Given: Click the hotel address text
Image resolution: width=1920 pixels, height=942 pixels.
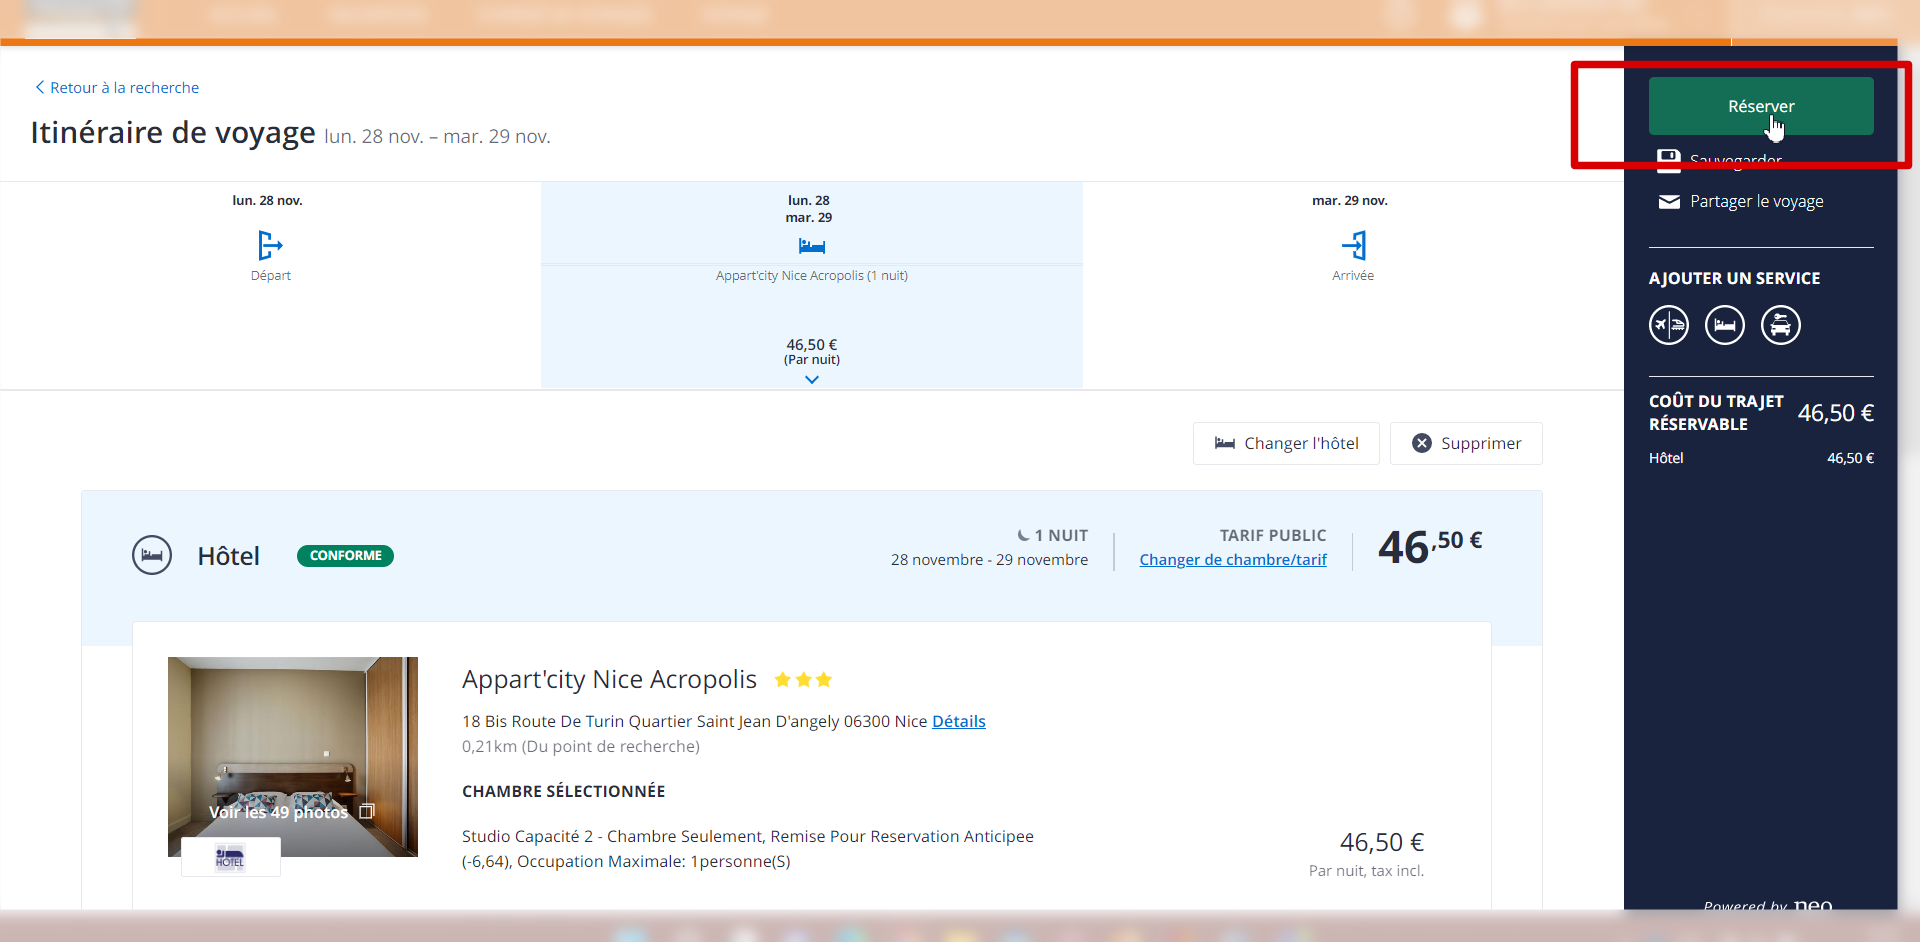Looking at the screenshot, I should tap(694, 721).
